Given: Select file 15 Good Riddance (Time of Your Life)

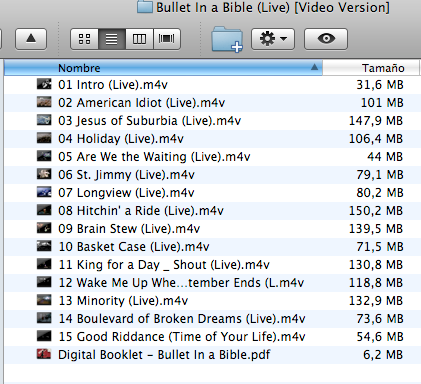Looking at the screenshot, I should click(x=182, y=337).
